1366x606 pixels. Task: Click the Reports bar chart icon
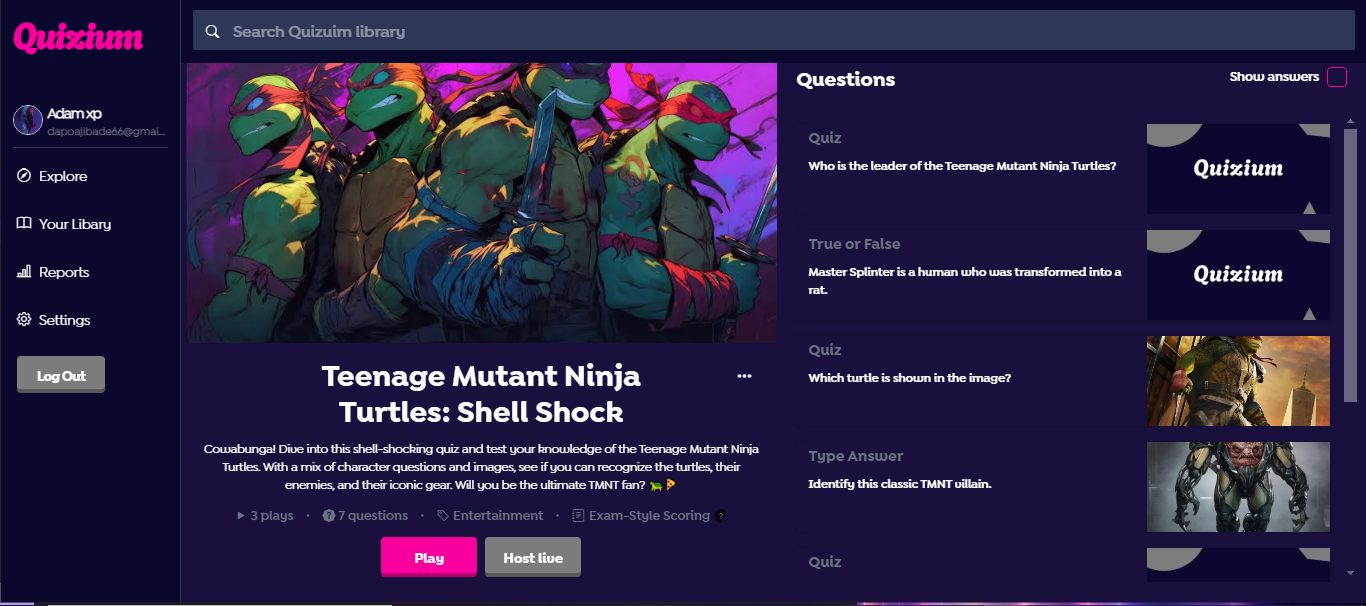(x=24, y=272)
